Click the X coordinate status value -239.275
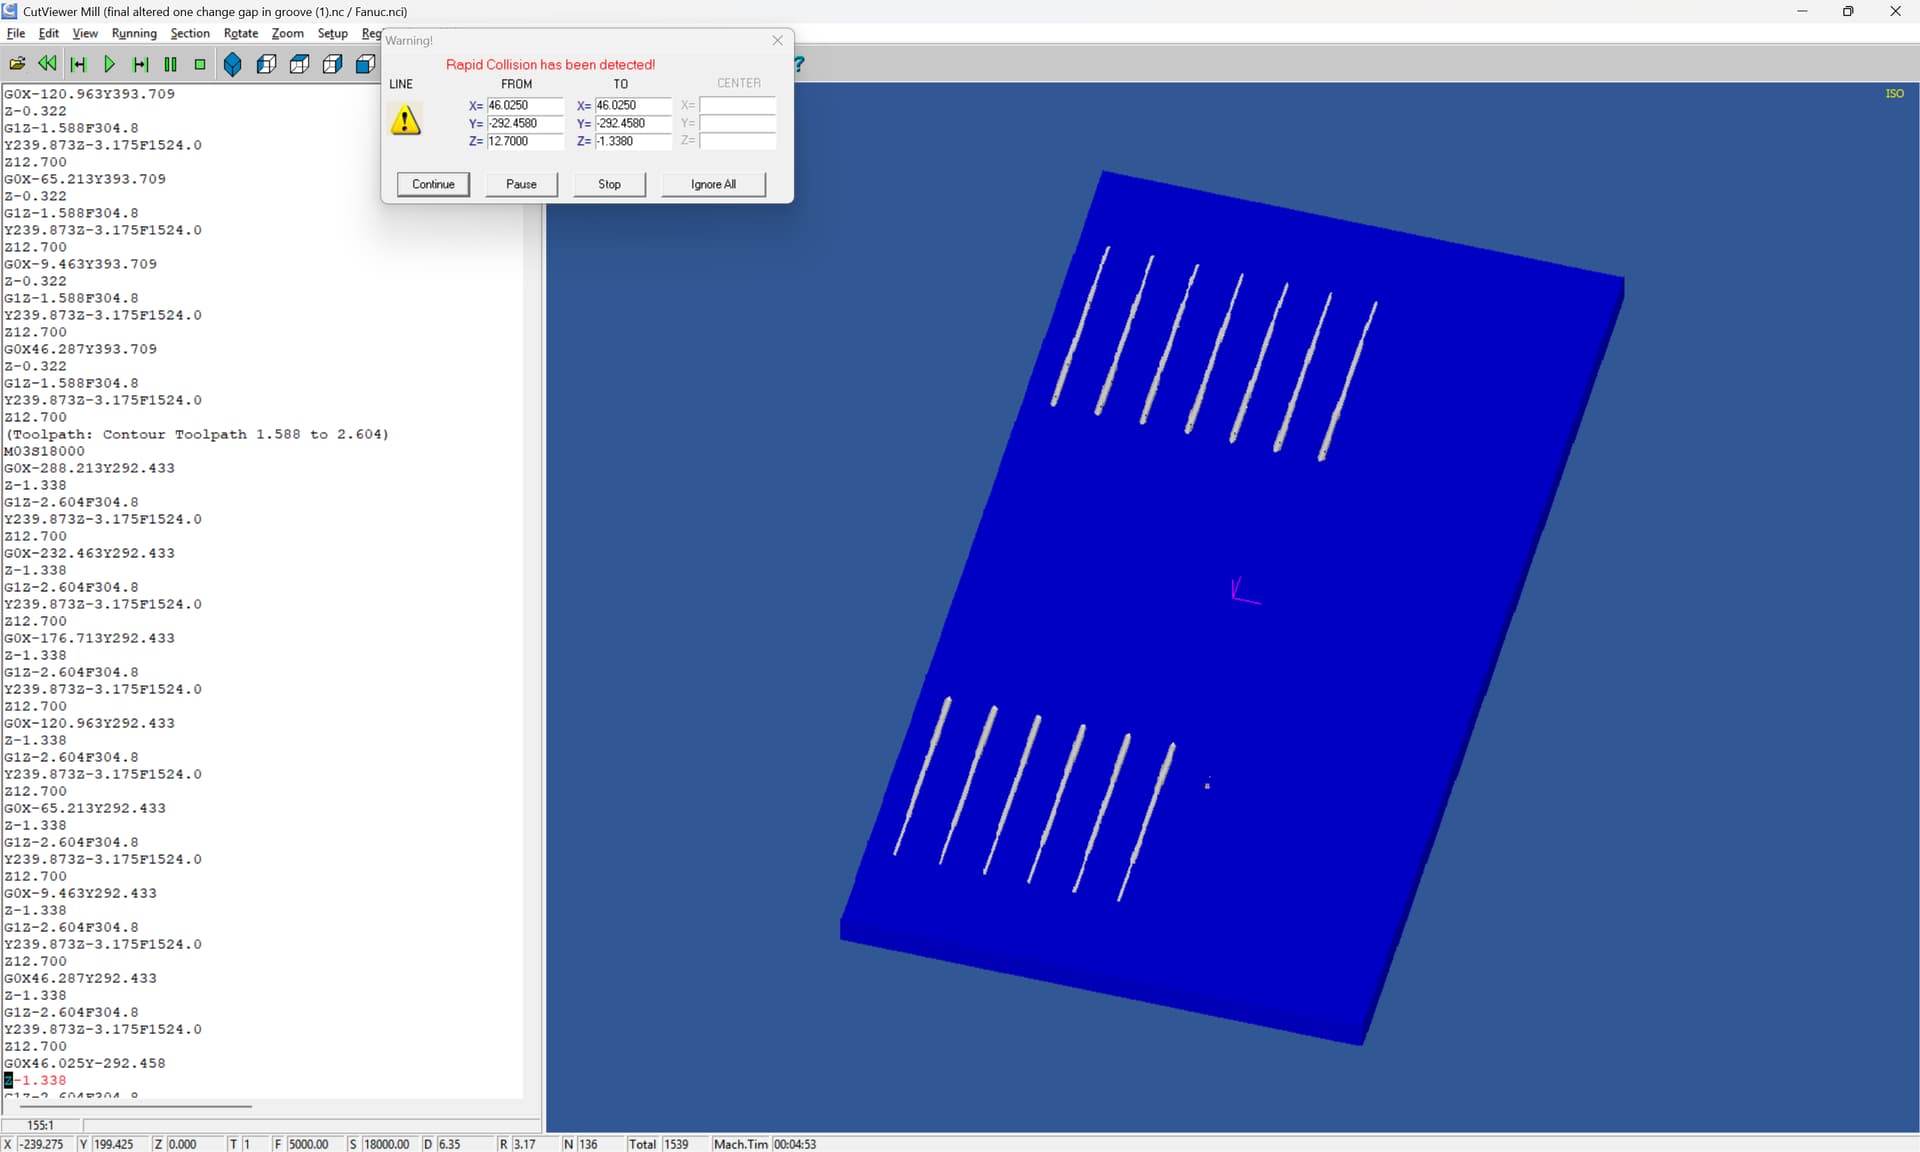Viewport: 1920px width, 1152px height. 42,1144
